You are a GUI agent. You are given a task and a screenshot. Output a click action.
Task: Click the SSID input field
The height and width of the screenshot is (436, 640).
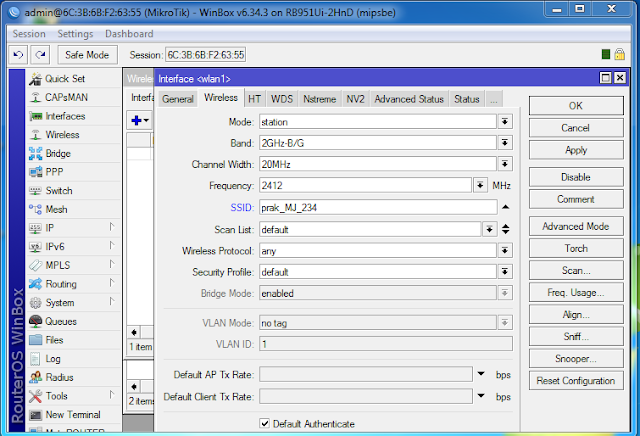(x=378, y=207)
